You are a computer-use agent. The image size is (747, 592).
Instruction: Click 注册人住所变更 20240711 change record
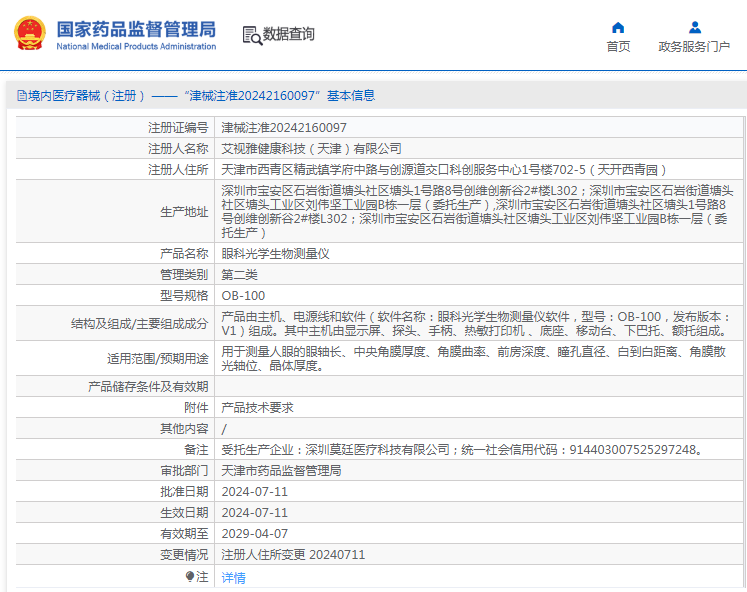pos(293,554)
